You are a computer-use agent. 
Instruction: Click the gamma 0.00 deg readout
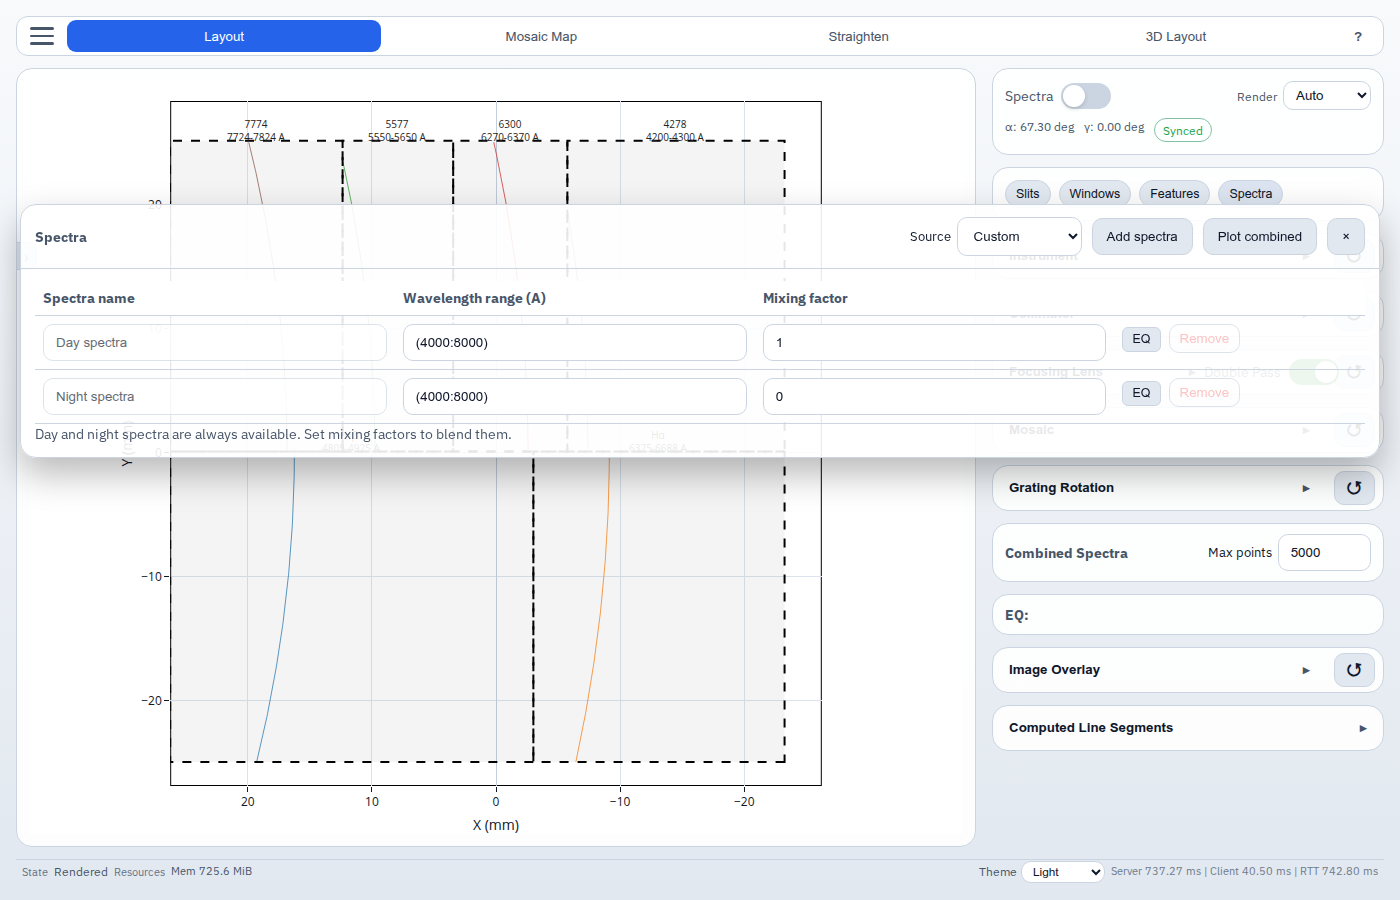point(1114,128)
